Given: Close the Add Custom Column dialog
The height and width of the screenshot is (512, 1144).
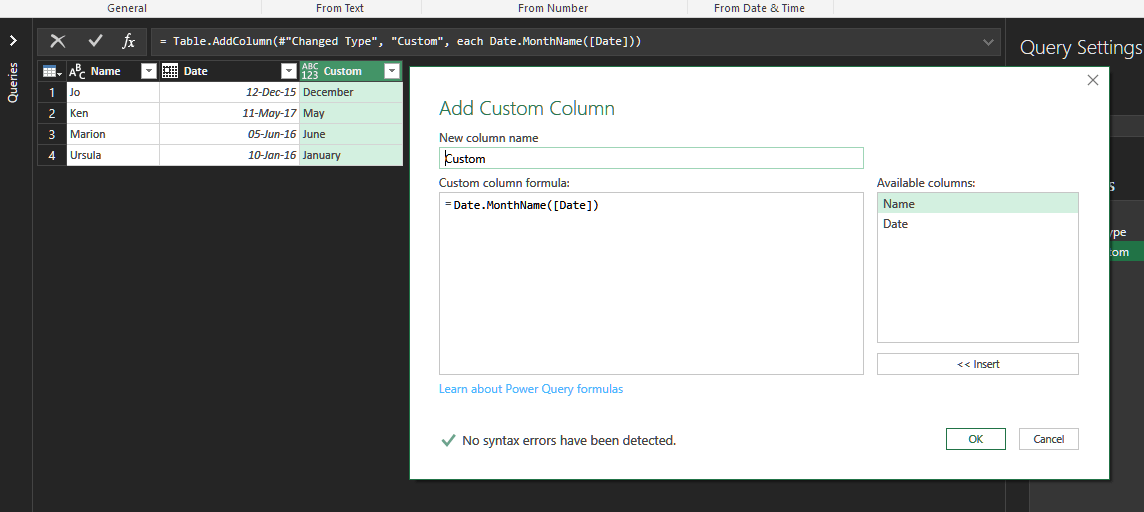Looking at the screenshot, I should pyautogui.click(x=1092, y=80).
